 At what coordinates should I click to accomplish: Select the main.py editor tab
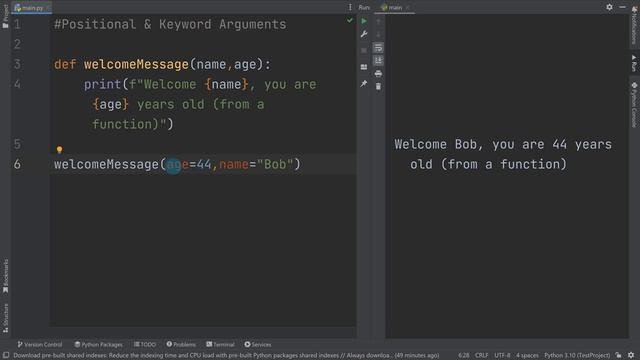click(31, 7)
